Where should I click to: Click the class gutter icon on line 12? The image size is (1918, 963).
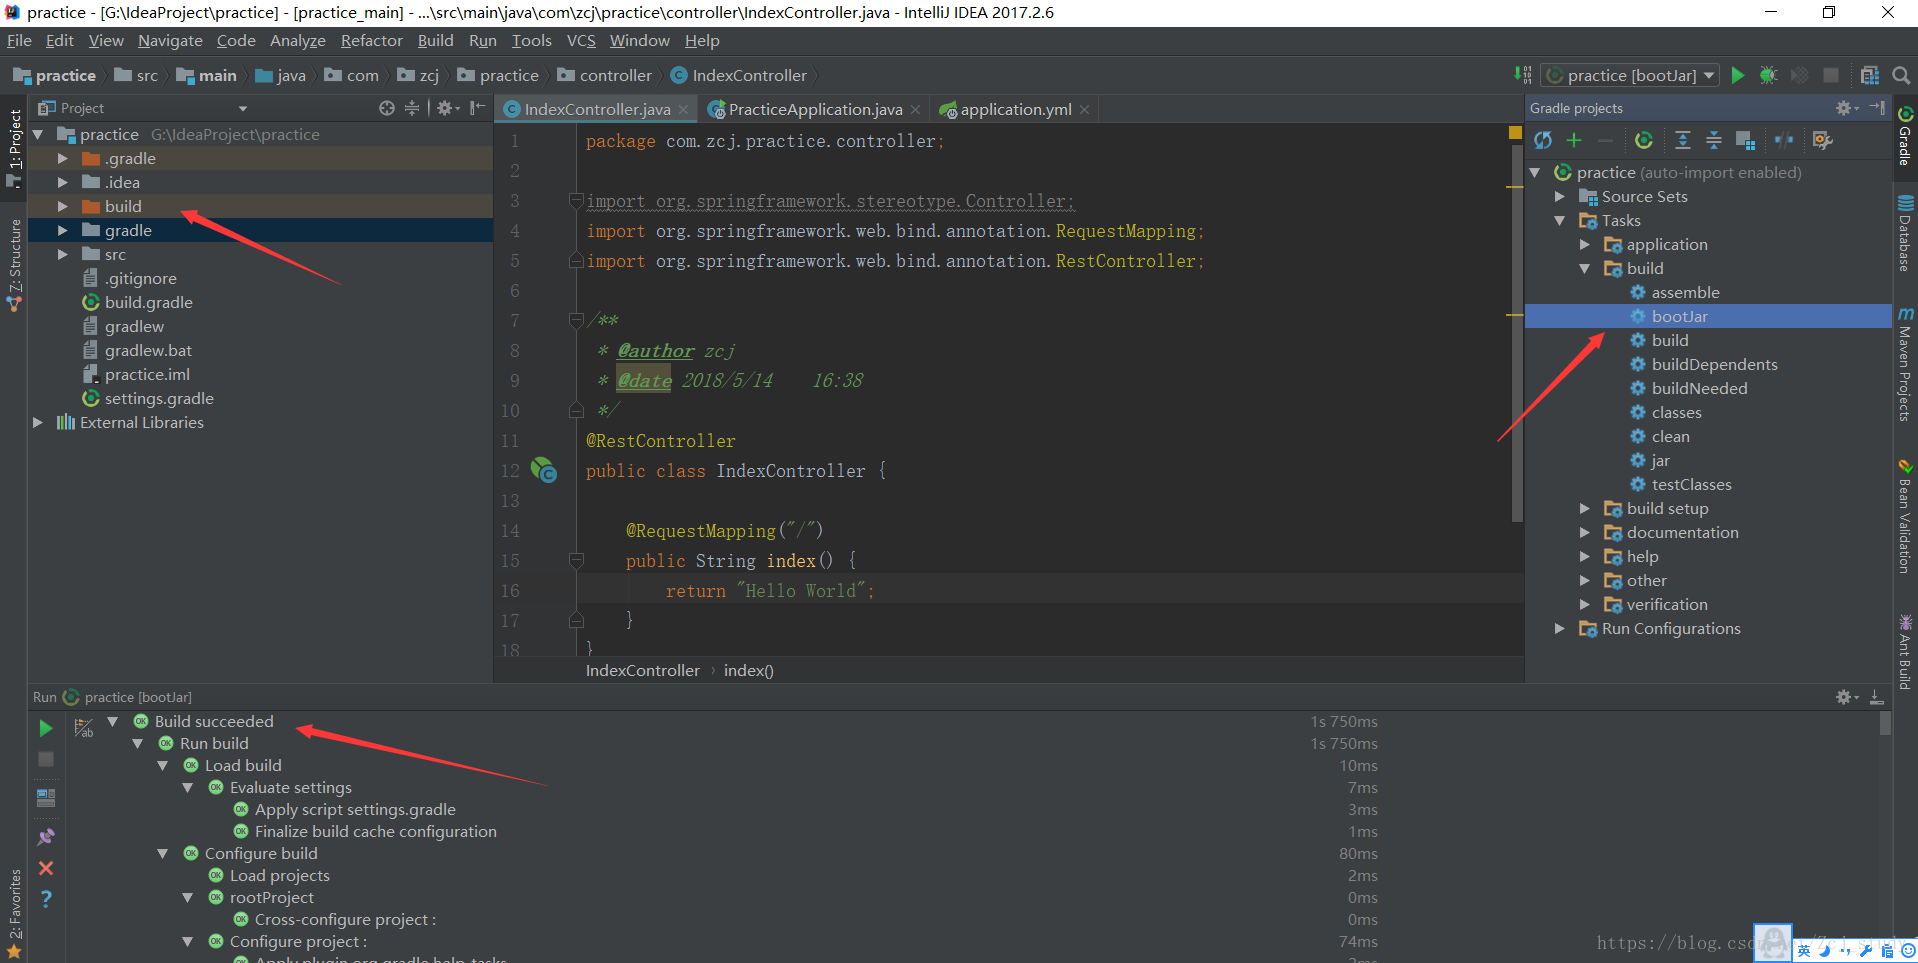(x=543, y=470)
